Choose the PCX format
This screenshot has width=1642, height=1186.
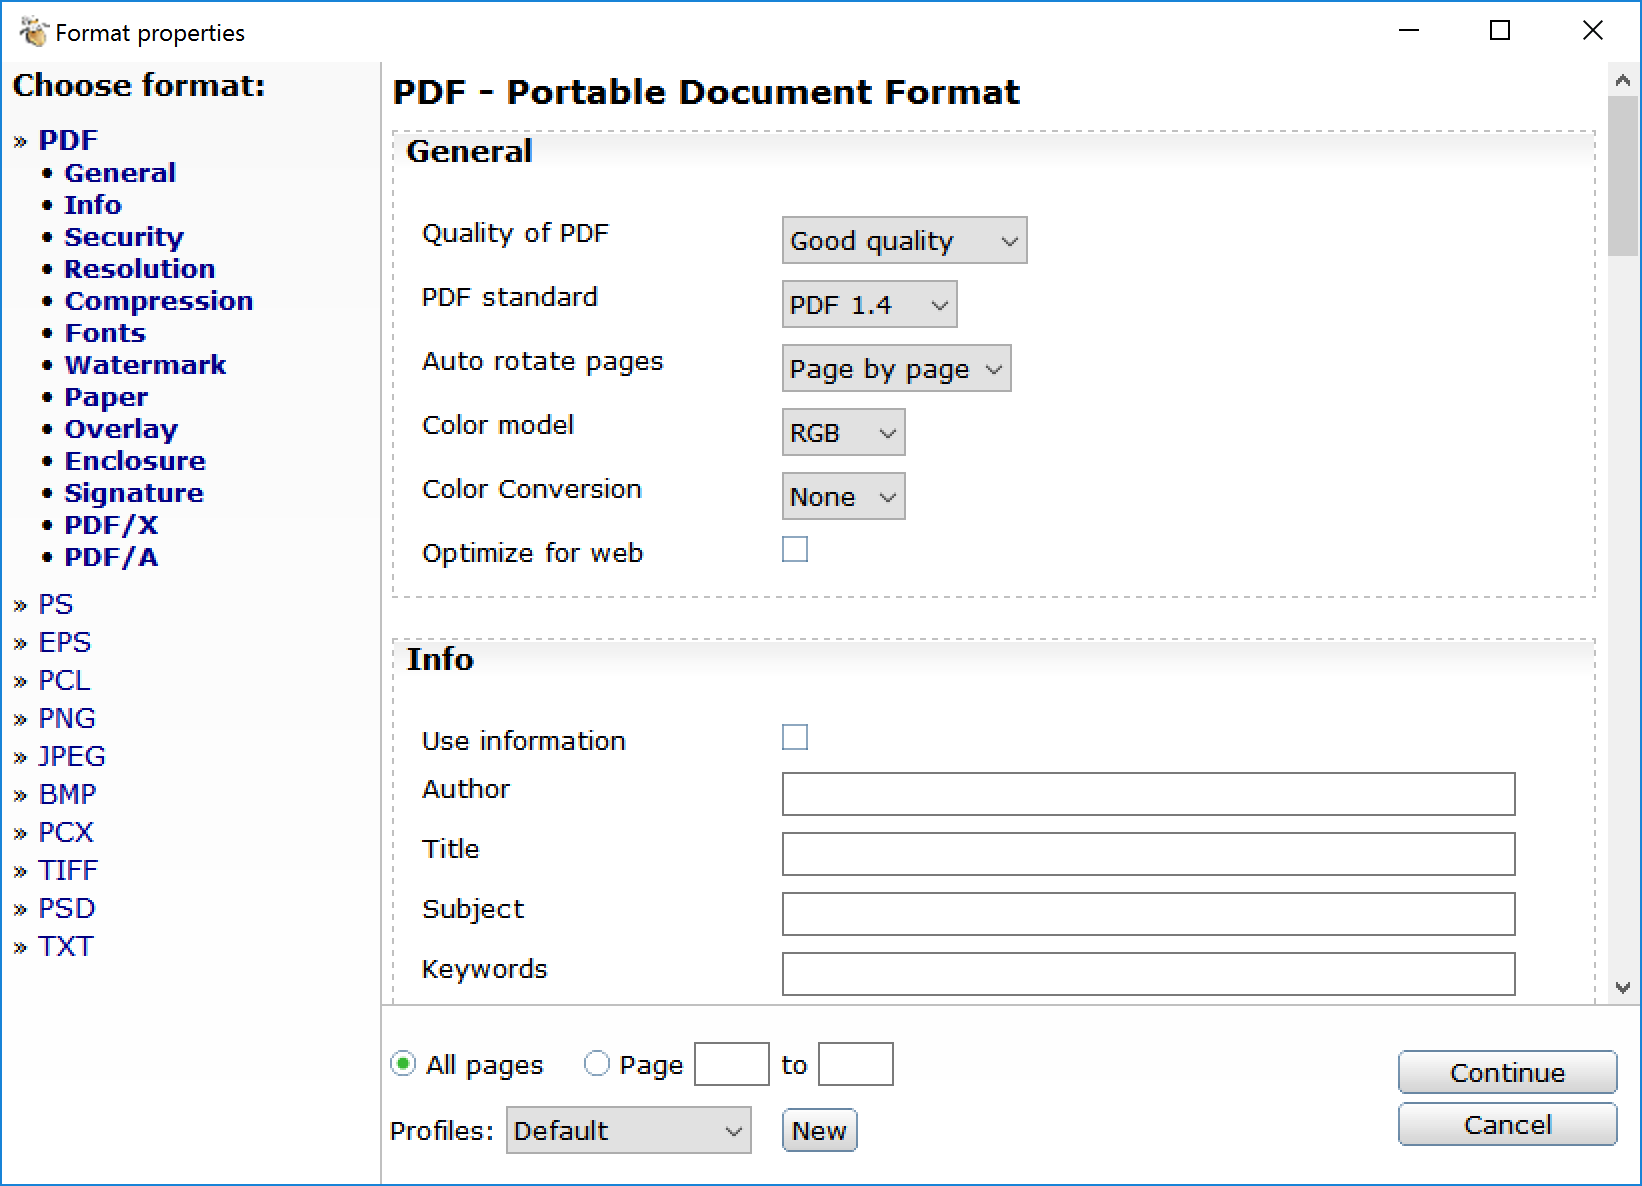66,832
